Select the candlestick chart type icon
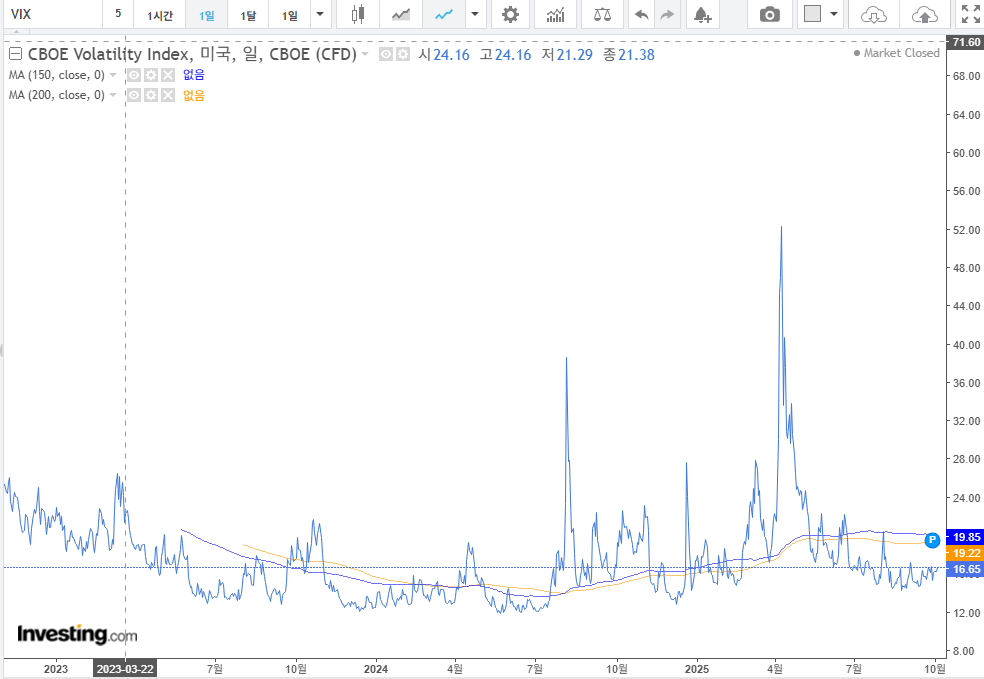This screenshot has width=984, height=679. 358,14
